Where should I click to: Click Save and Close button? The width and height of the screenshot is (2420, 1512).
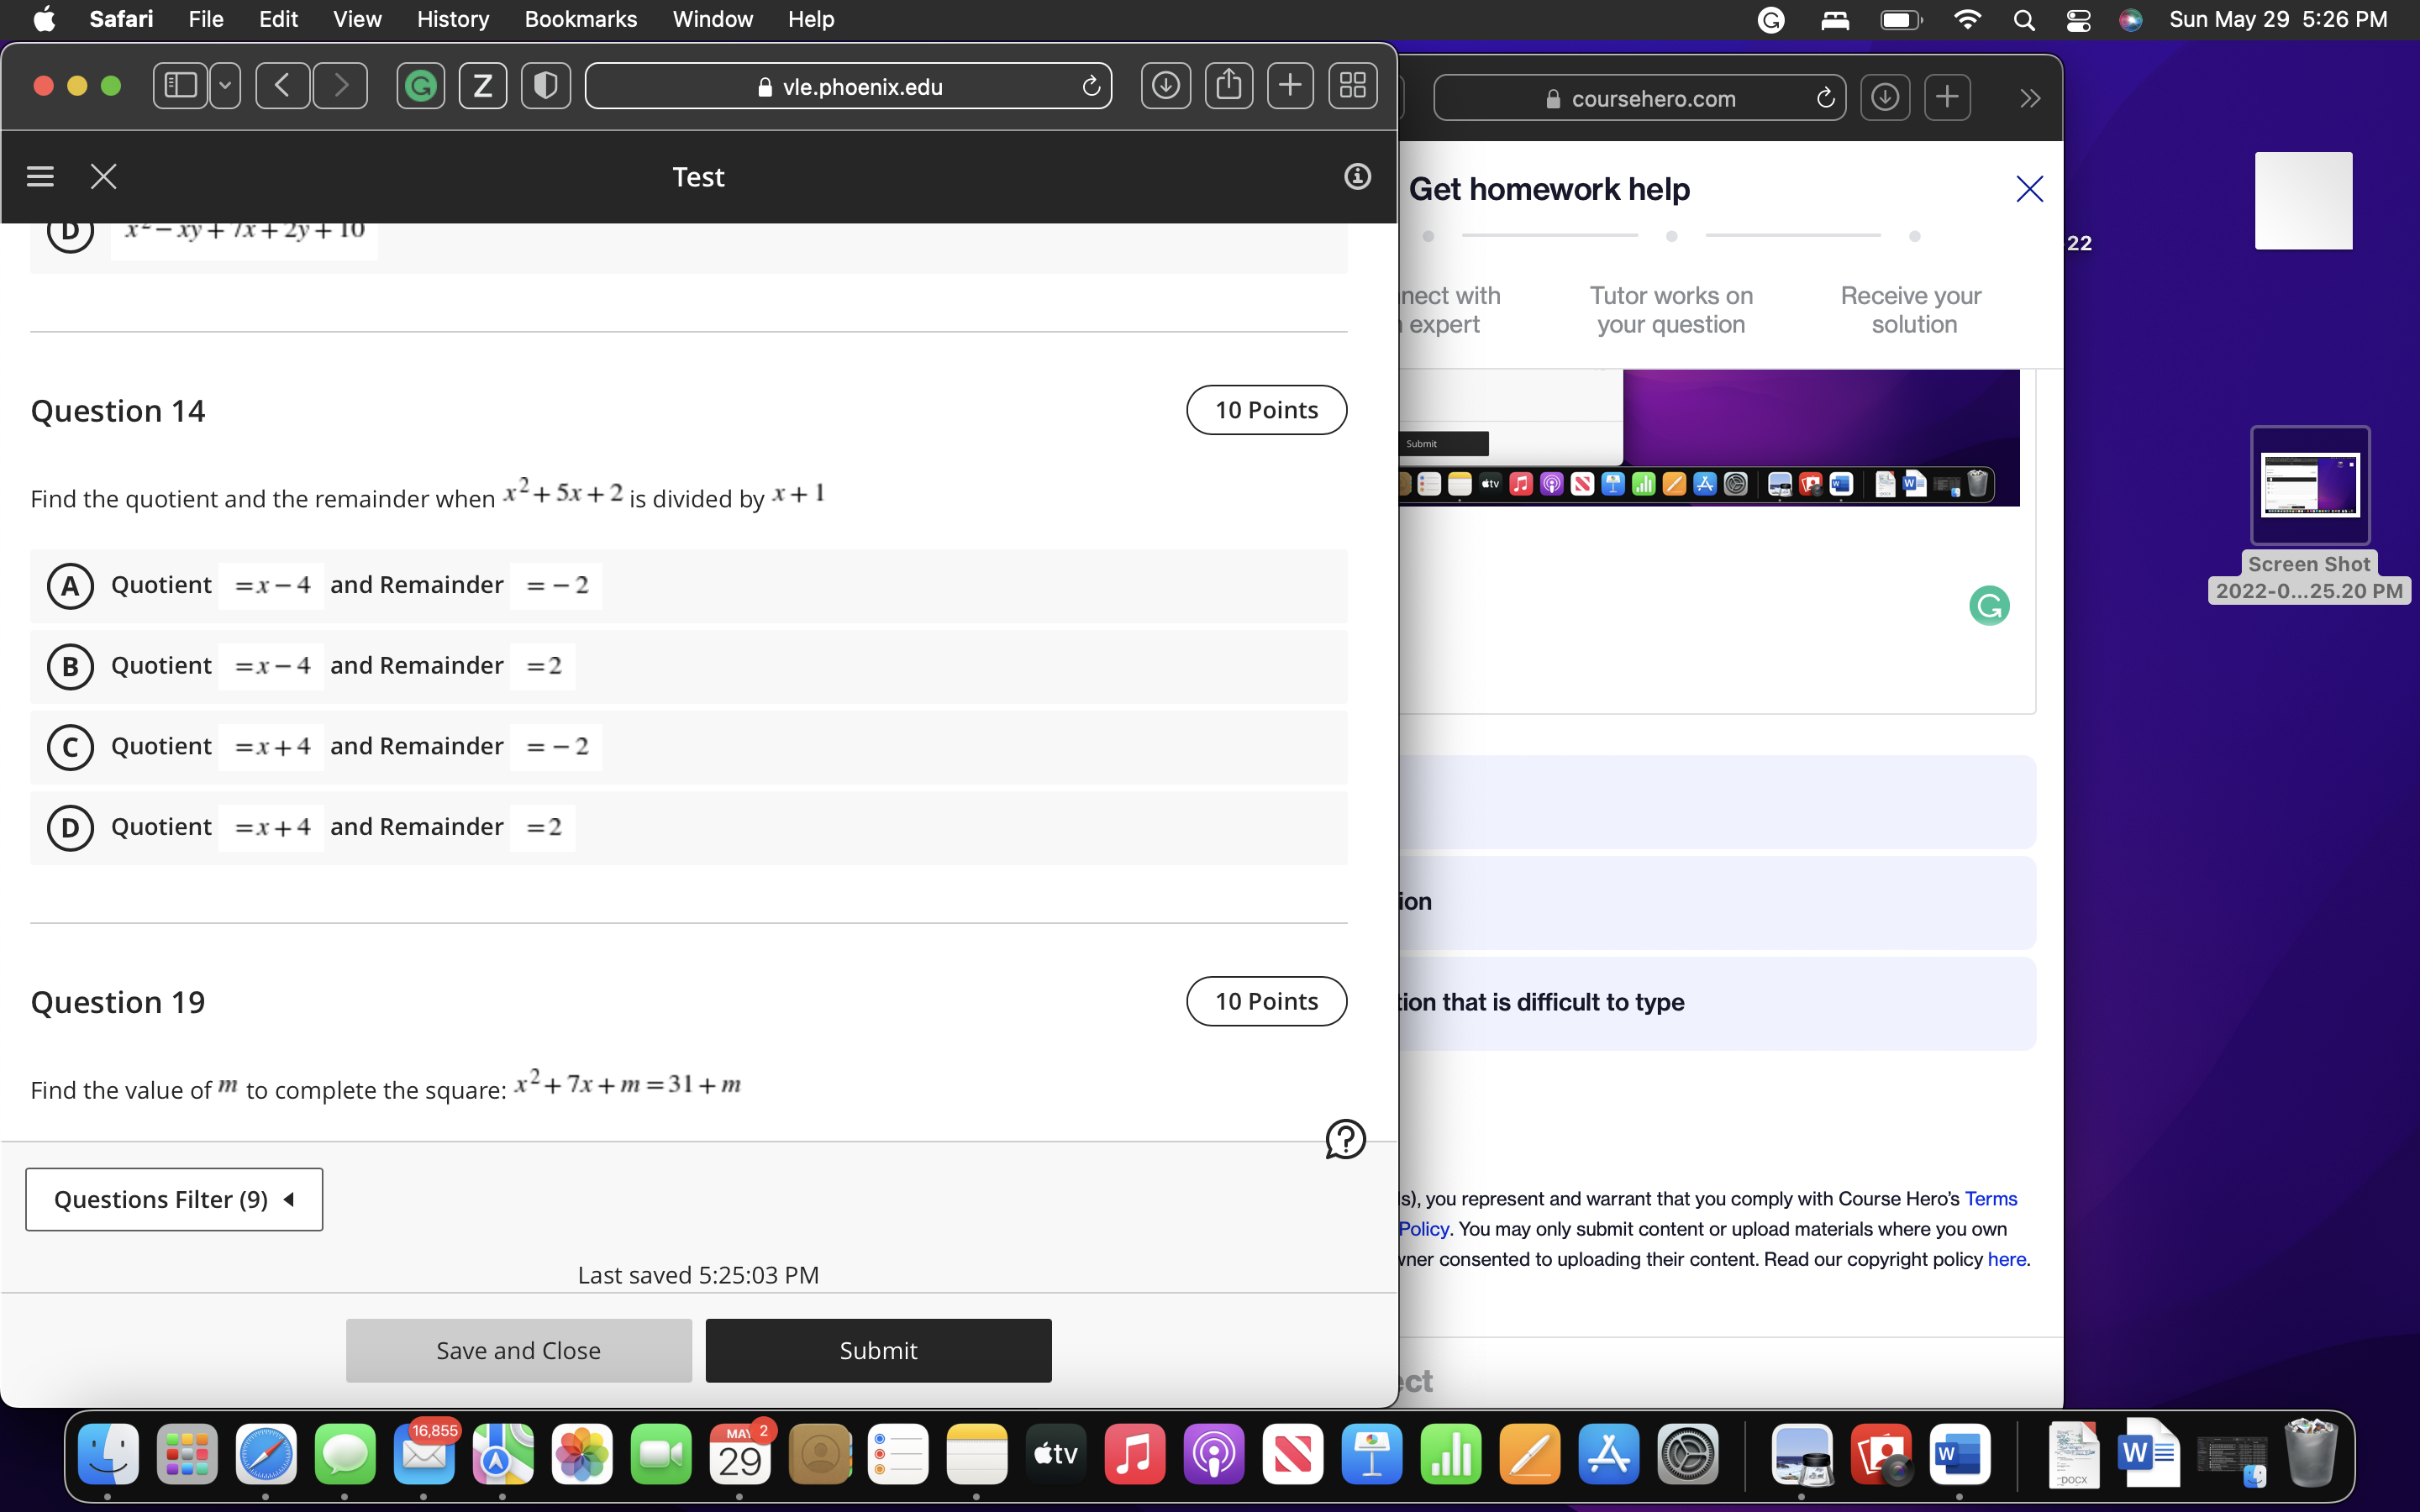[518, 1350]
